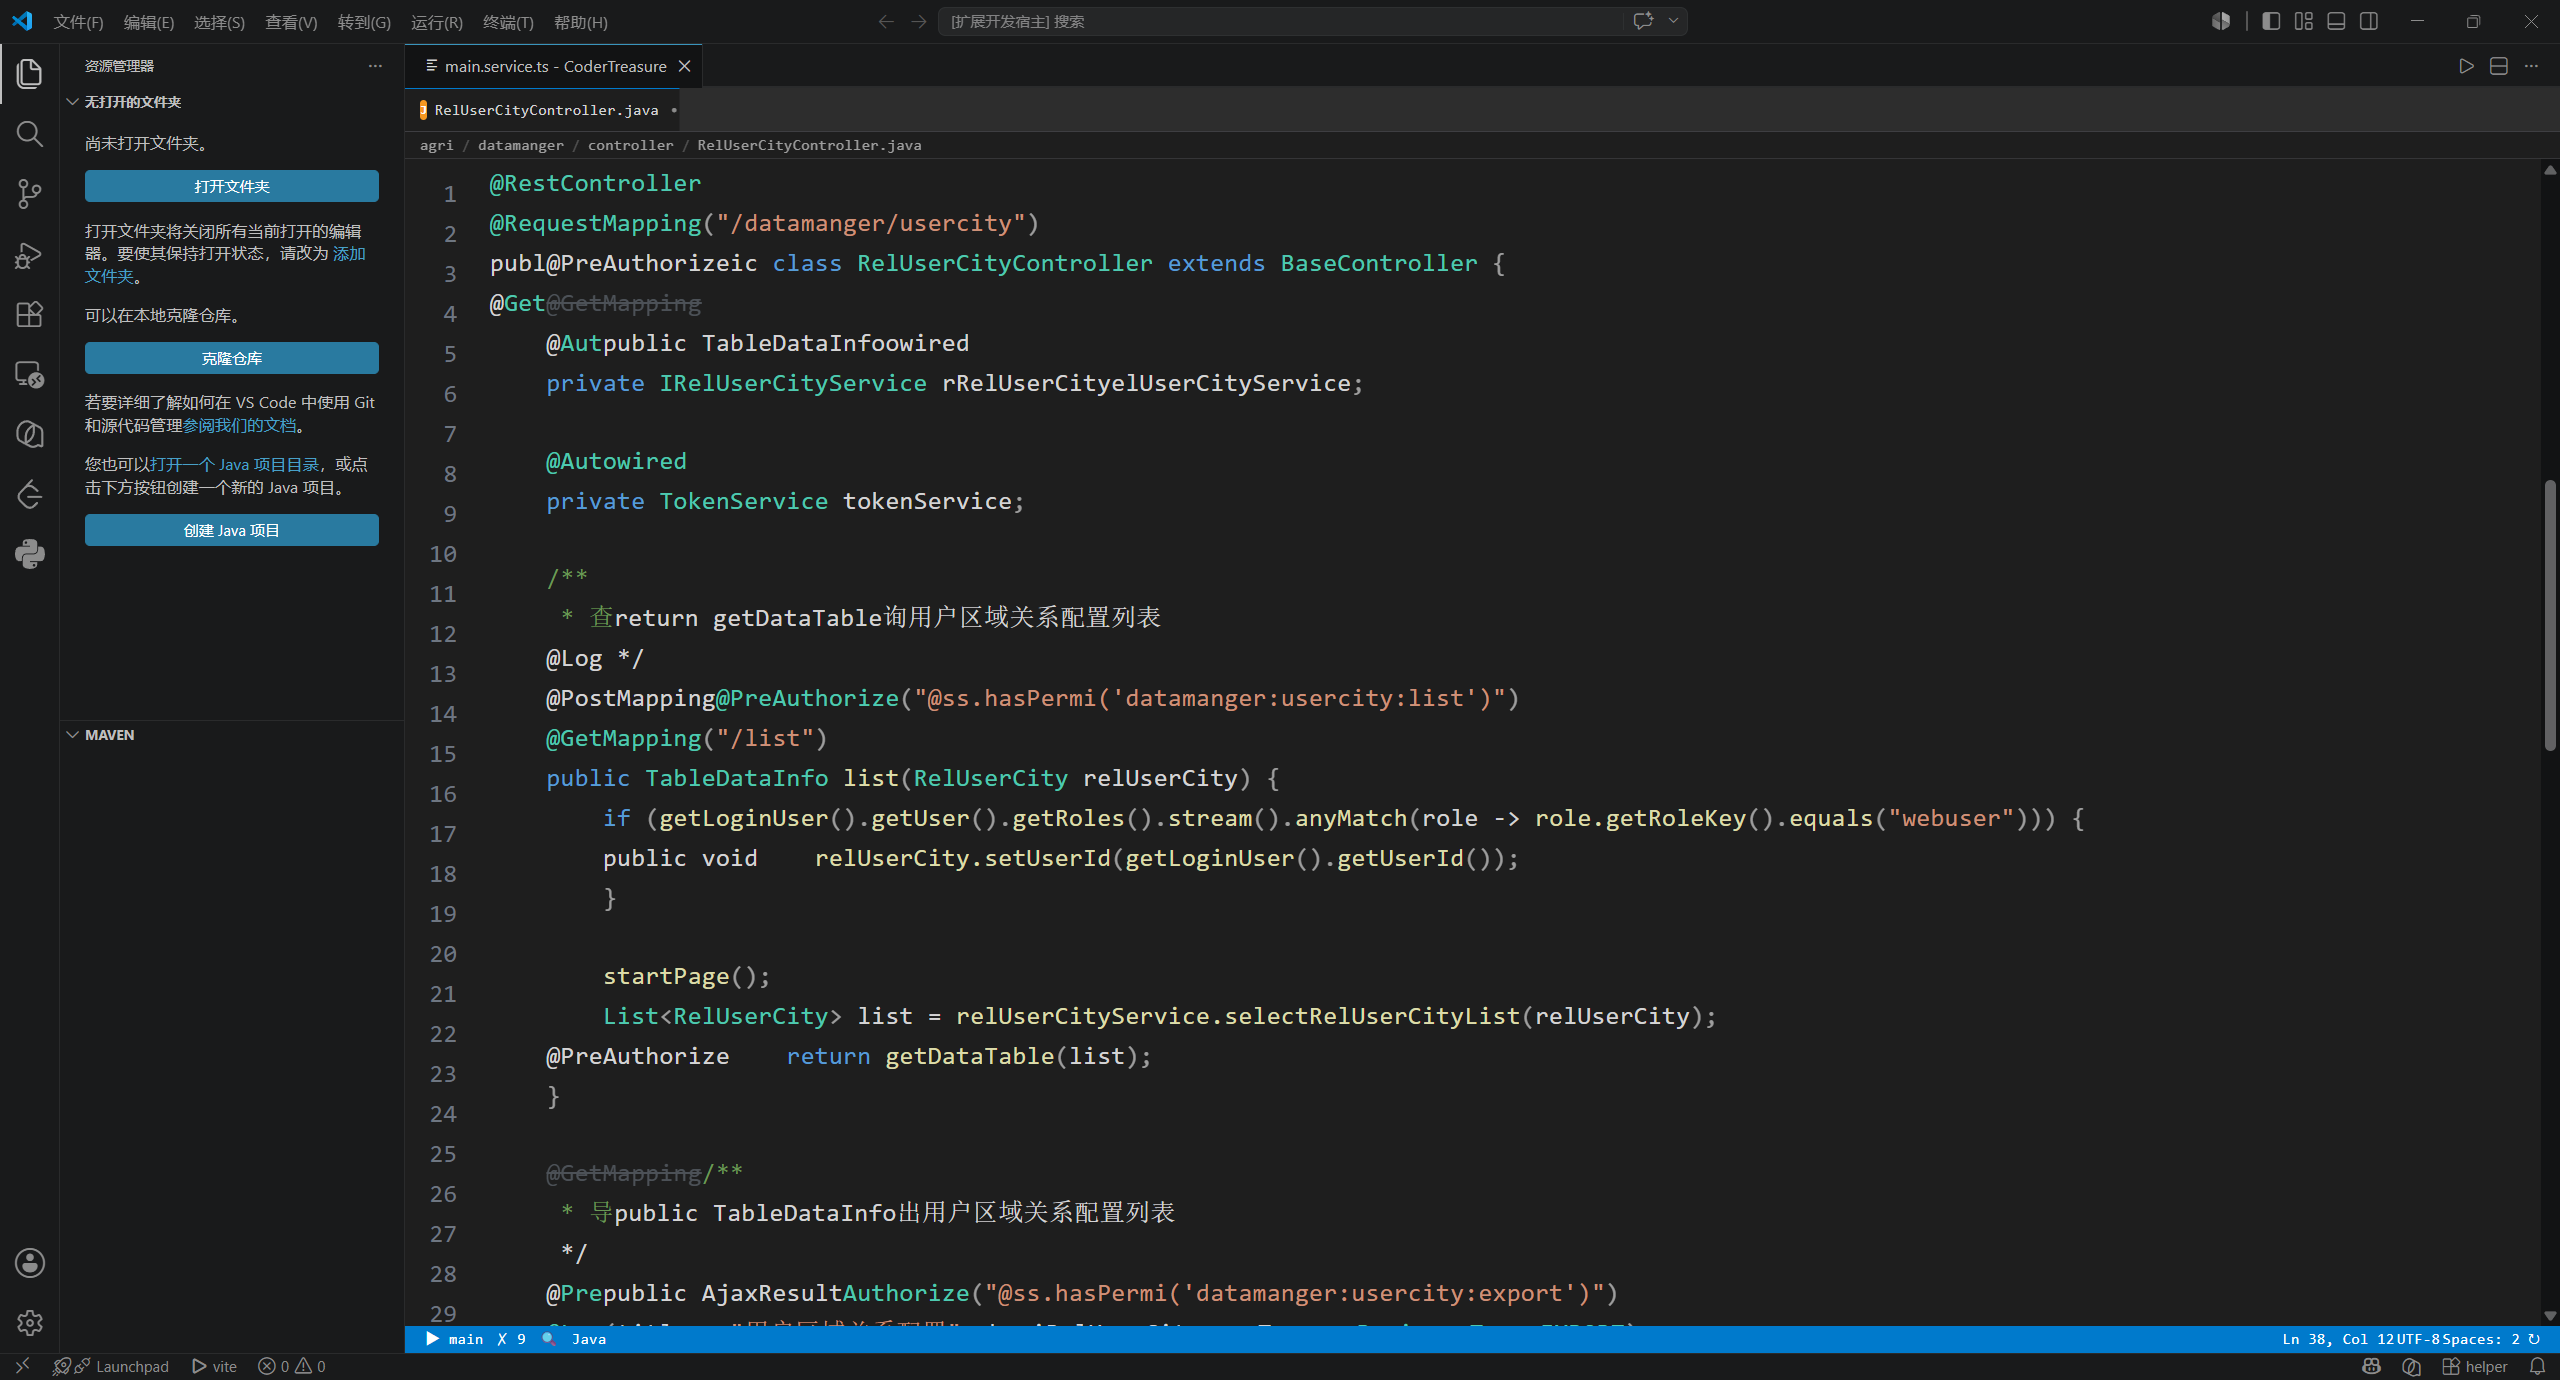Open editor More Actions ellipsis menu
Viewport: 2560px width, 1380px height.
2531,66
